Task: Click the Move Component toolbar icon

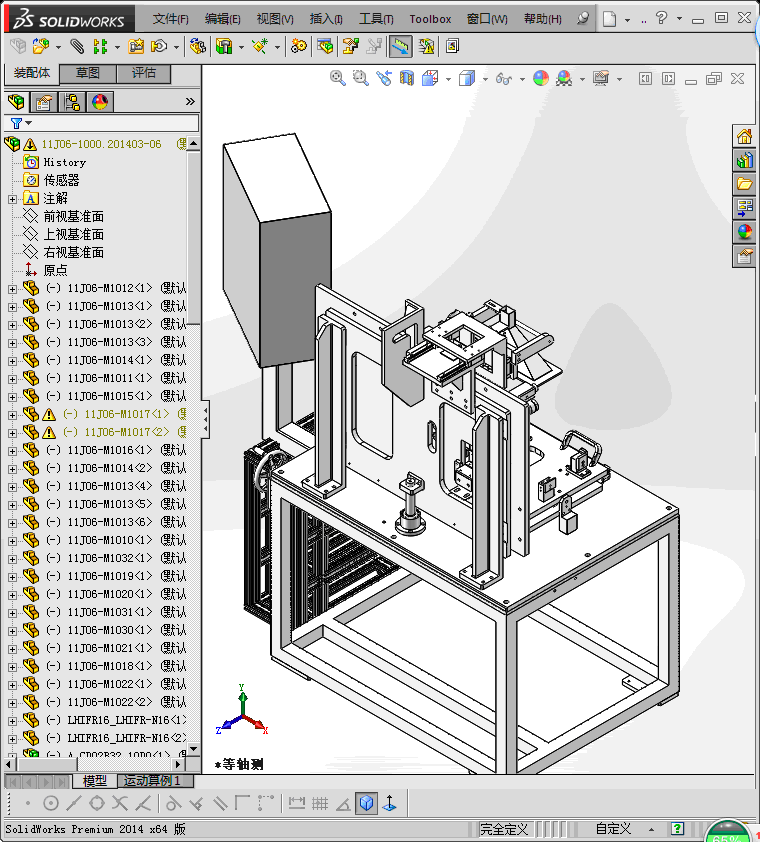Action: click(x=159, y=46)
